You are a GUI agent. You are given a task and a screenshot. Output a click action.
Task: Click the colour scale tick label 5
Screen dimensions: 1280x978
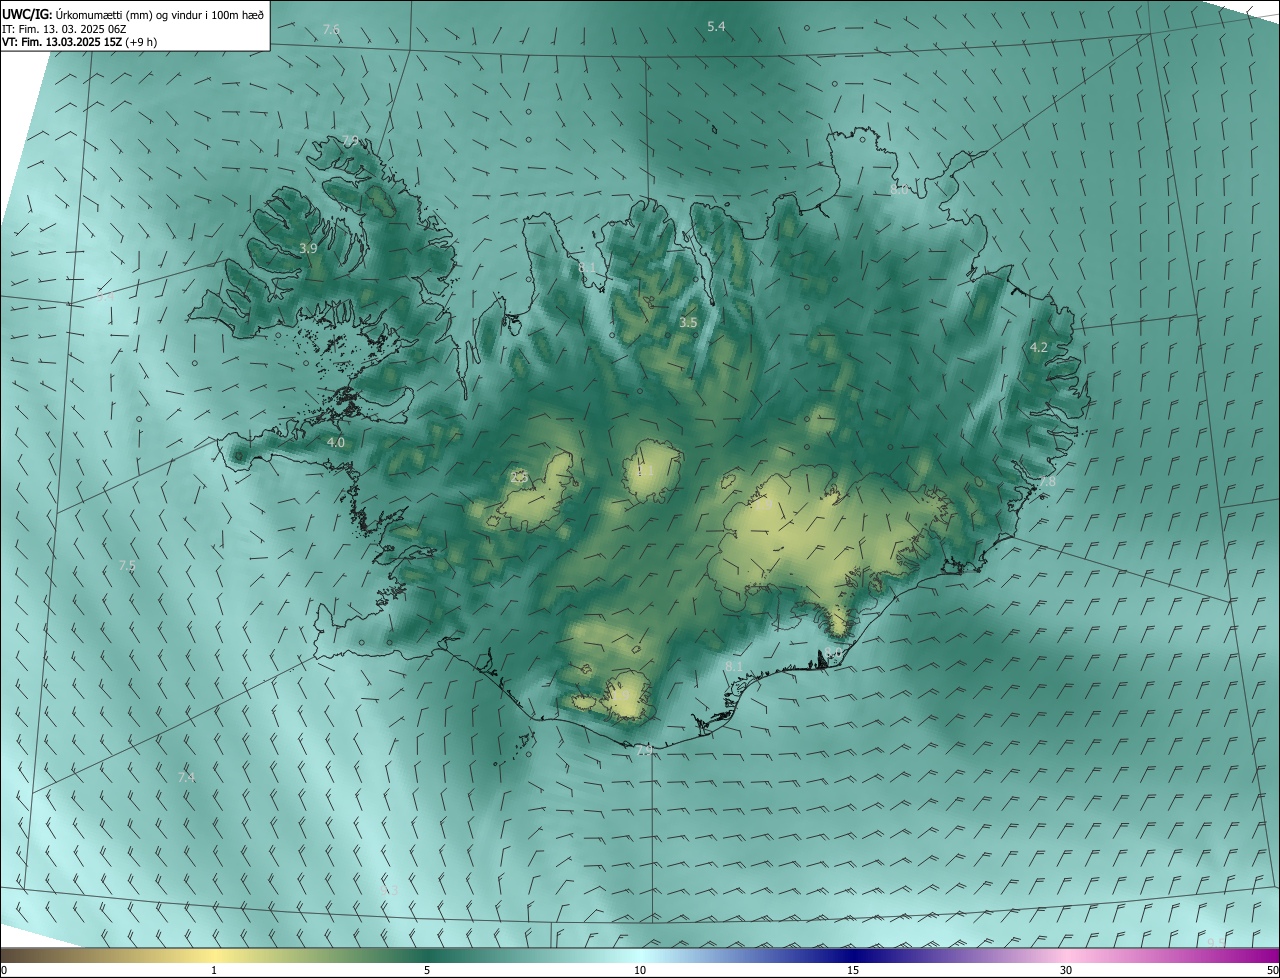click(x=427, y=970)
